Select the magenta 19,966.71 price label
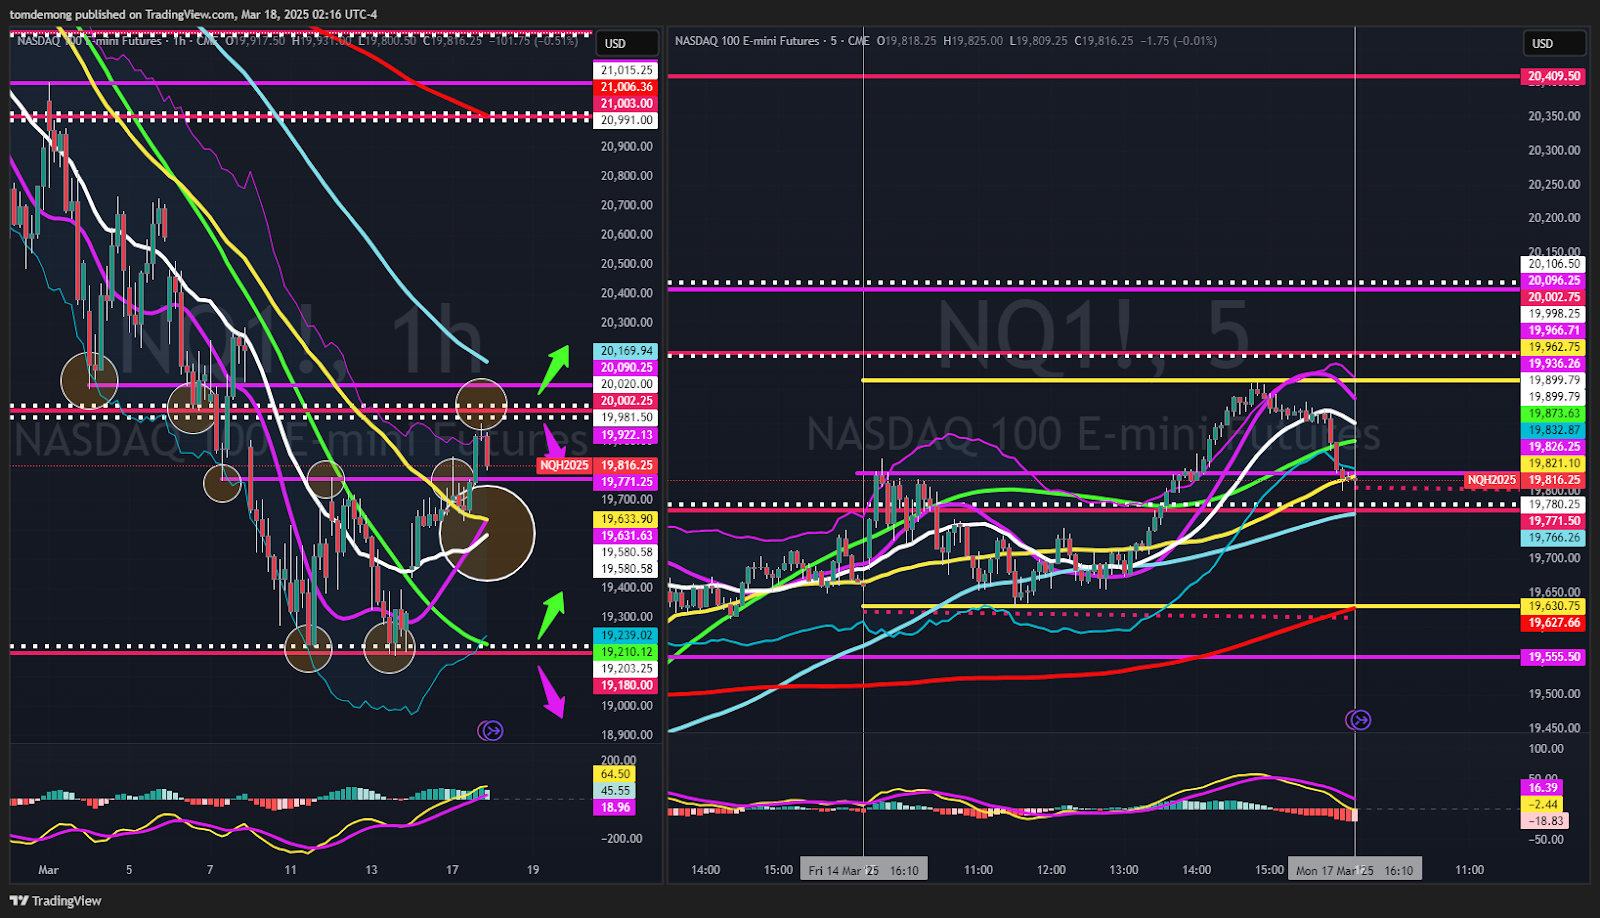Viewport: 1600px width, 918px height. coord(1554,331)
